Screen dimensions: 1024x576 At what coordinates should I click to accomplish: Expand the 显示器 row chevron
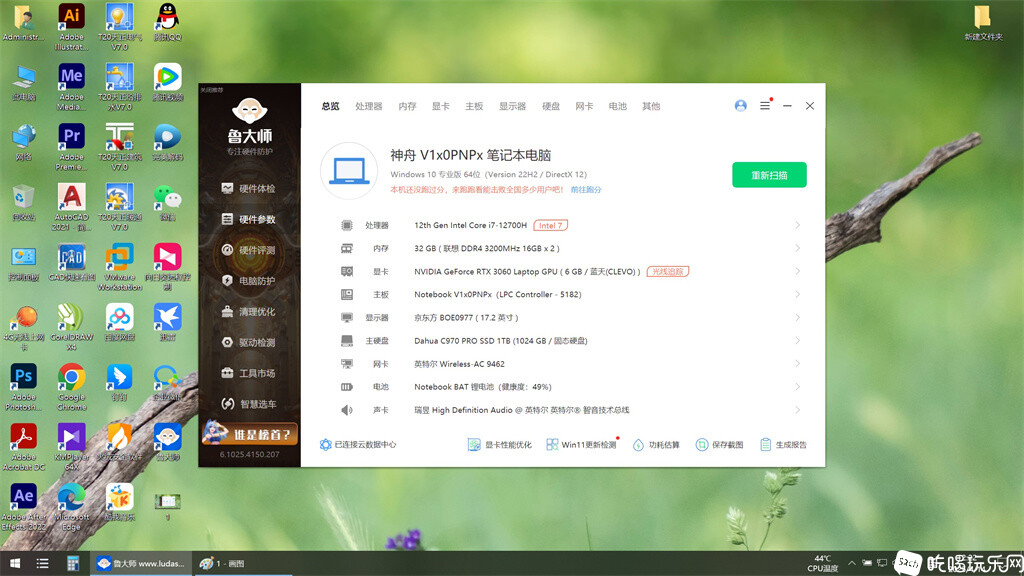click(797, 317)
